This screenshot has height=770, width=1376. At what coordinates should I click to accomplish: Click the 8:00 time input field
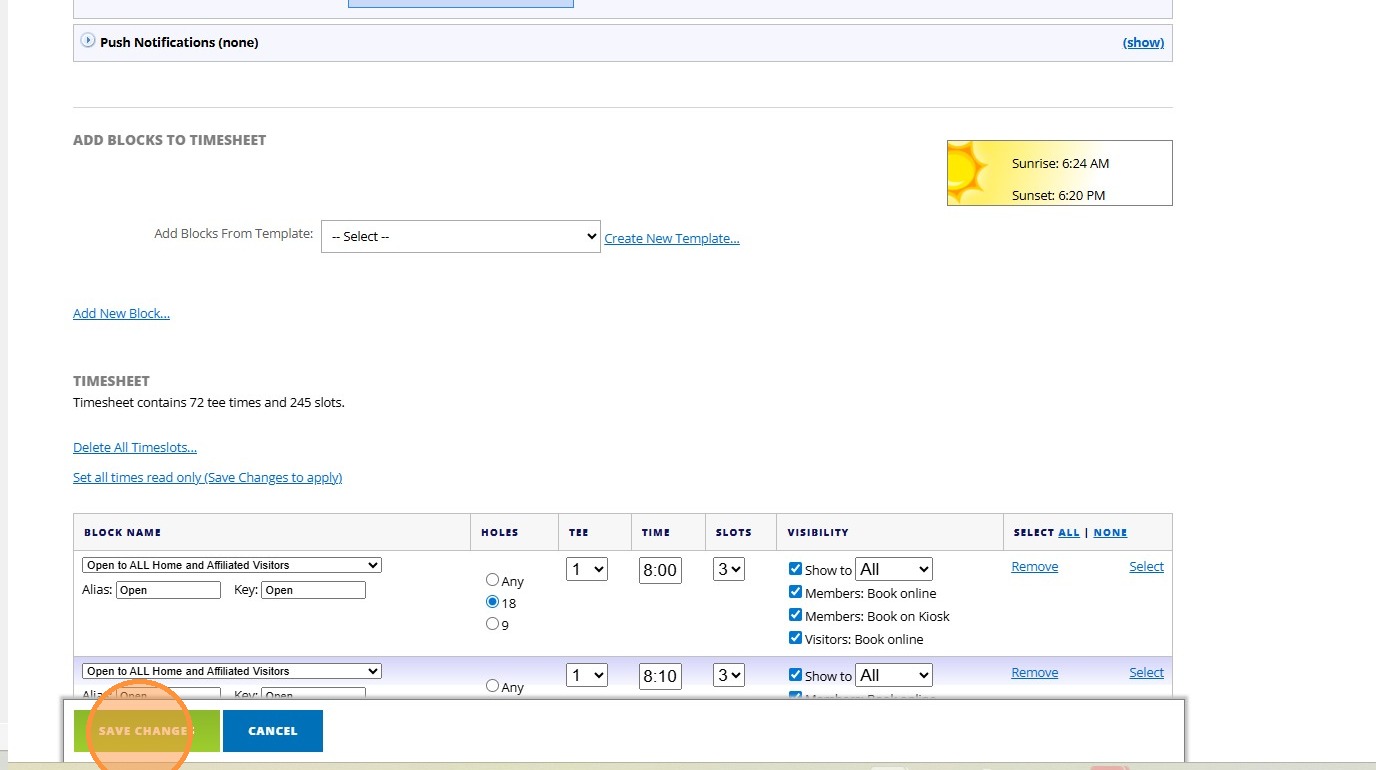pos(660,570)
